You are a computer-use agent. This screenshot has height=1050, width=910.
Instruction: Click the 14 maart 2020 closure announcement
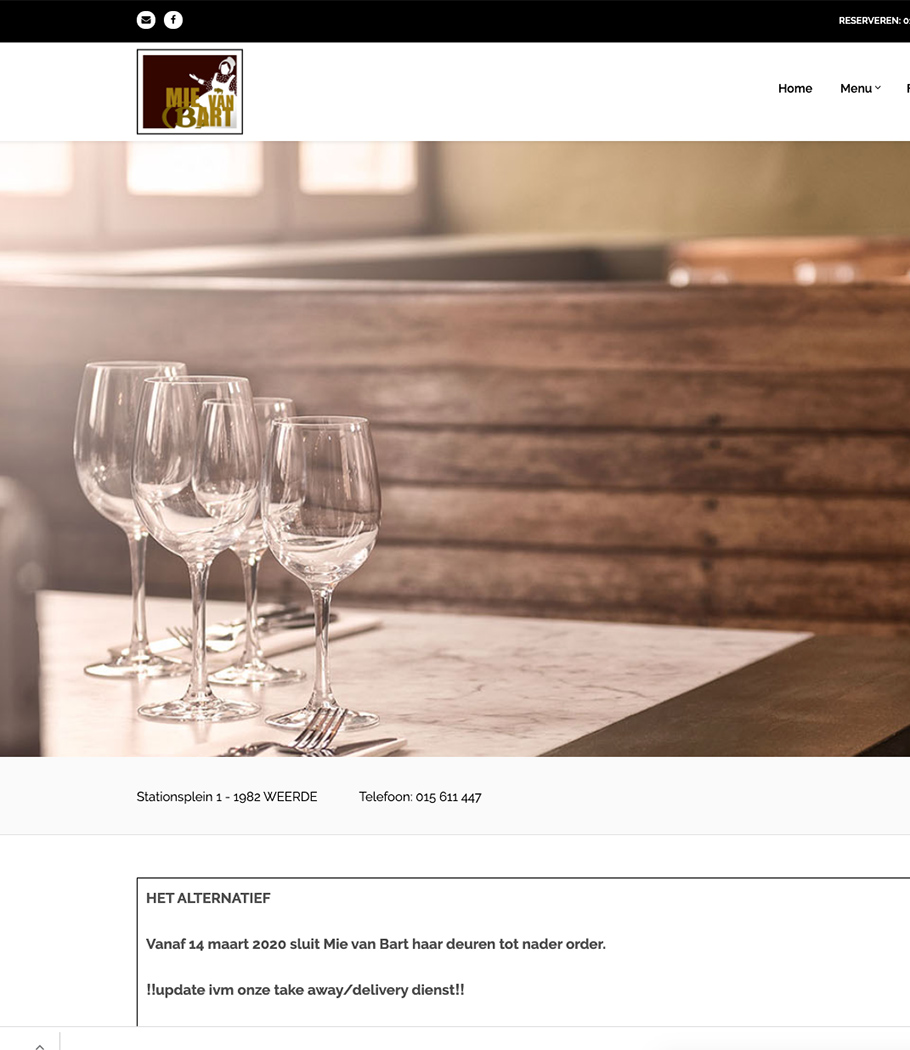tap(376, 944)
